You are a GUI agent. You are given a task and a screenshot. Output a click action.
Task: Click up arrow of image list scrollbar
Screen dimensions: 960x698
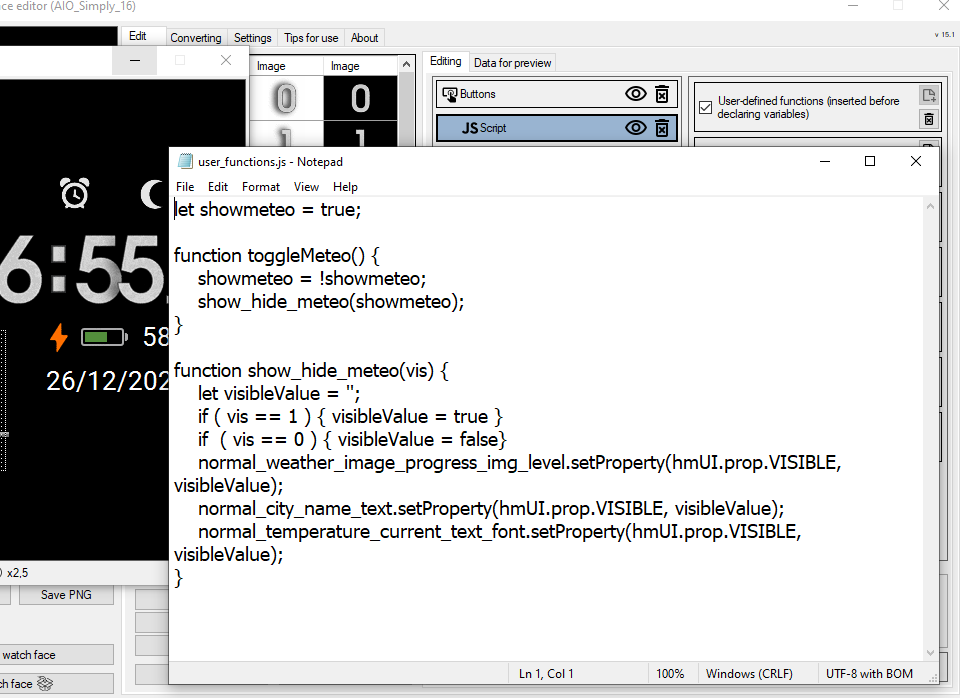406,64
